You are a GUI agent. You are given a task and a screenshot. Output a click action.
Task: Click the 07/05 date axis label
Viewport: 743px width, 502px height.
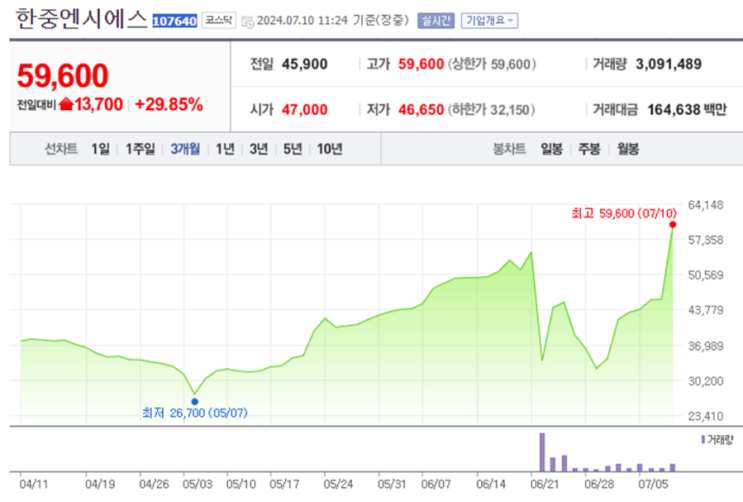click(653, 484)
